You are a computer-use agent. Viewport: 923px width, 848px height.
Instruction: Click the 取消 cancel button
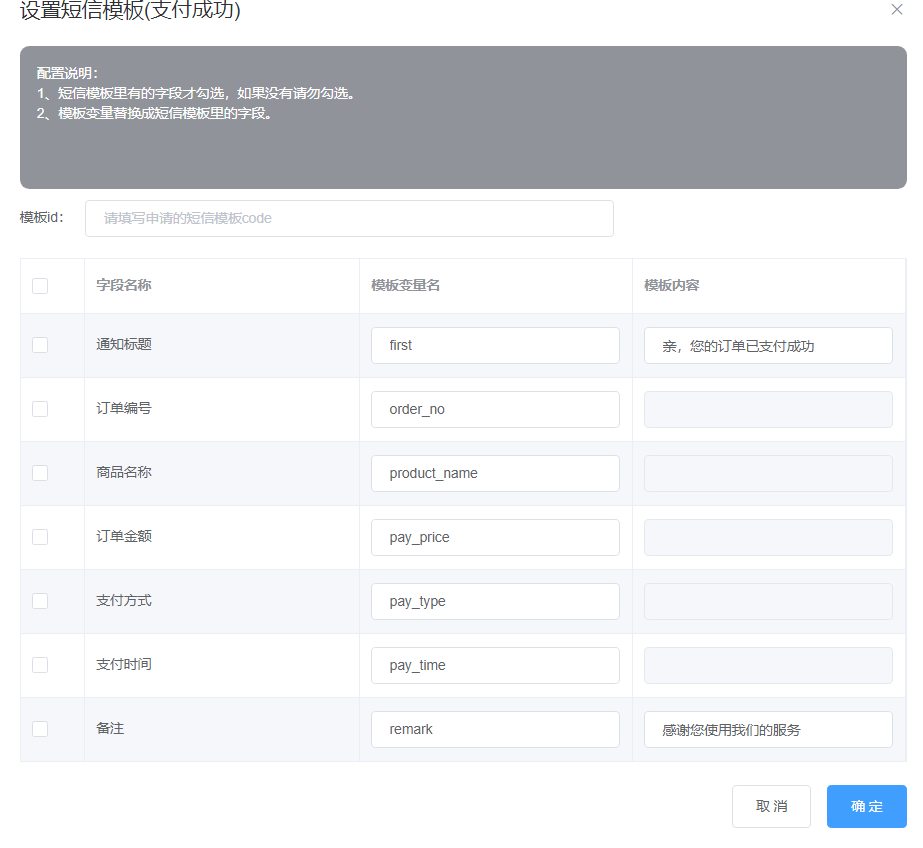coord(771,806)
